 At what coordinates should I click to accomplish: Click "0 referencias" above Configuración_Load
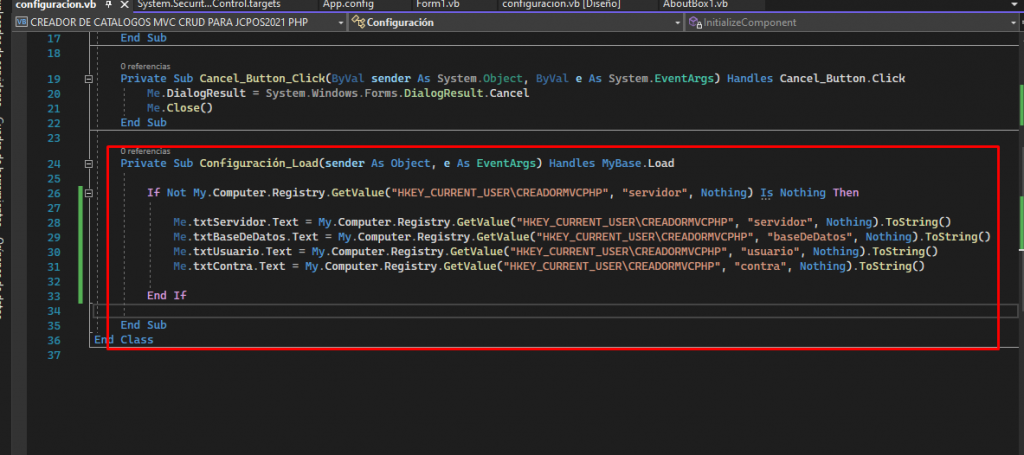pos(142,151)
